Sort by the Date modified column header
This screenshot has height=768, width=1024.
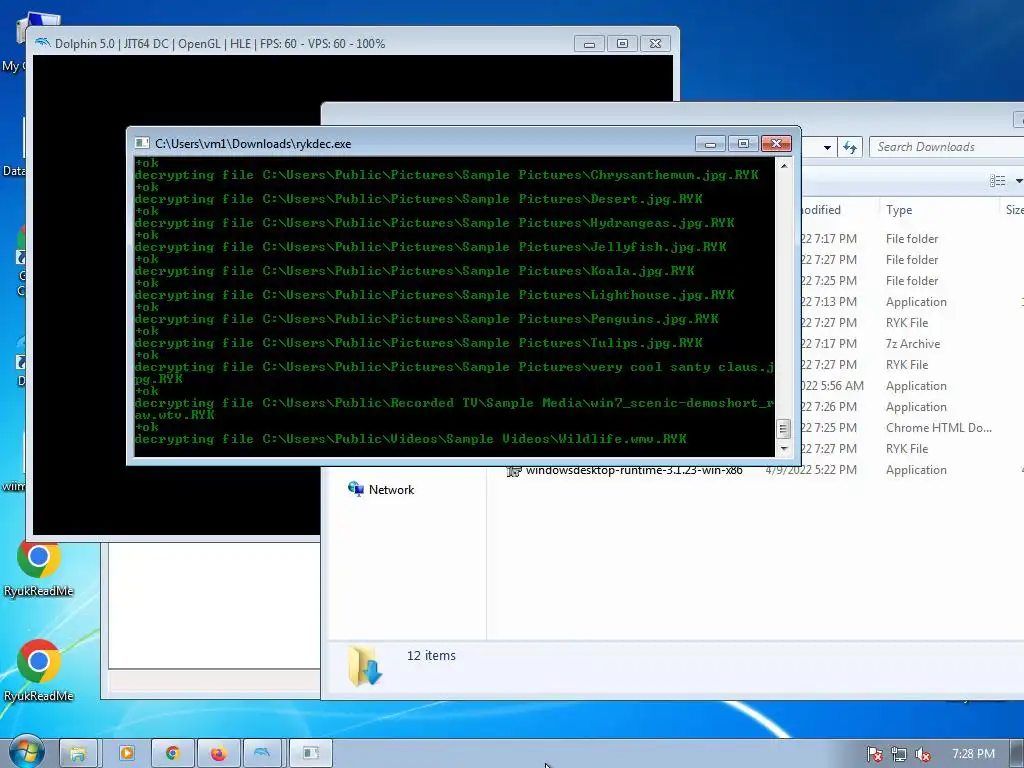click(839, 210)
